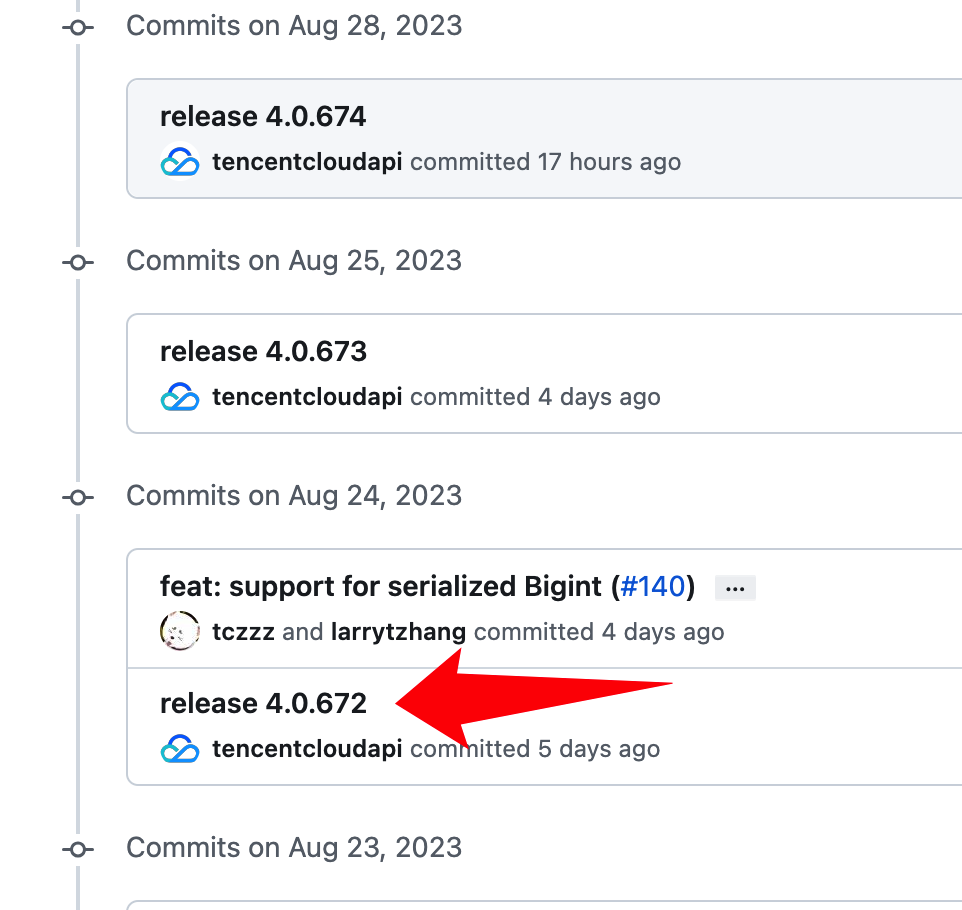Open larrytzhang author profile
962x910 pixels.
(x=398, y=632)
